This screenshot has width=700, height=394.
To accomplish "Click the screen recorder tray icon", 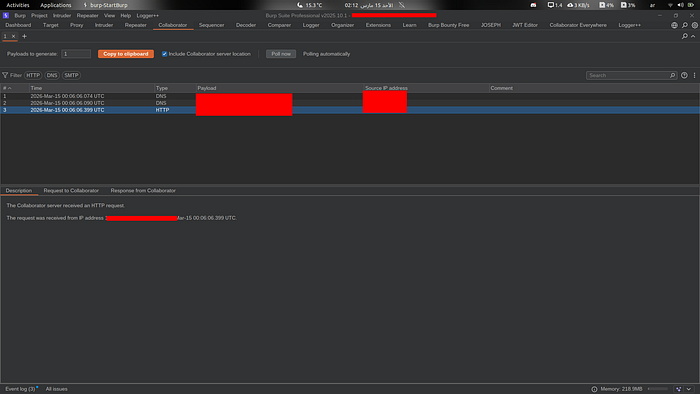I will (x=533, y=5).
